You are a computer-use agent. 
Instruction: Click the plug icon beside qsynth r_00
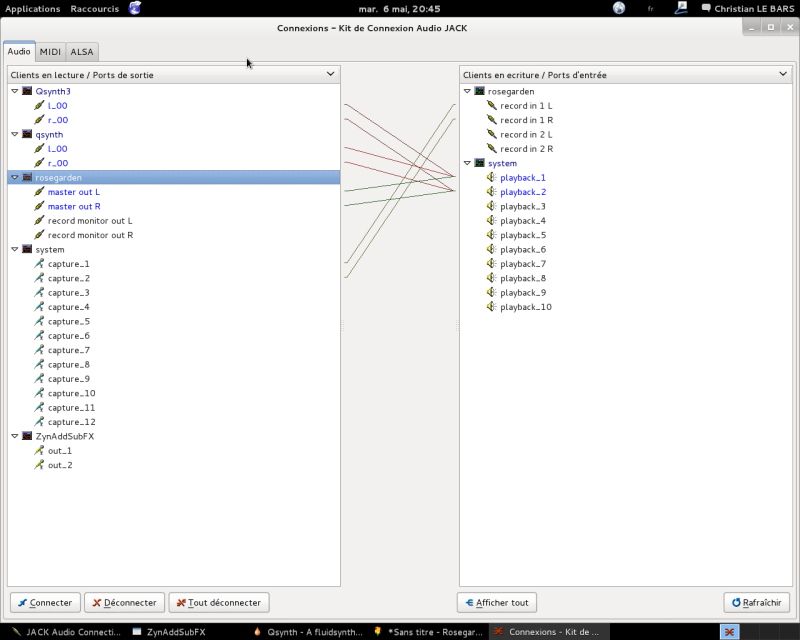[x=39, y=163]
